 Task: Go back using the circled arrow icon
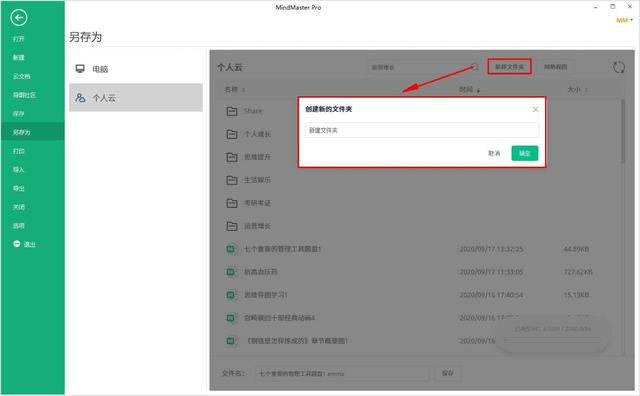pyautogui.click(x=19, y=18)
